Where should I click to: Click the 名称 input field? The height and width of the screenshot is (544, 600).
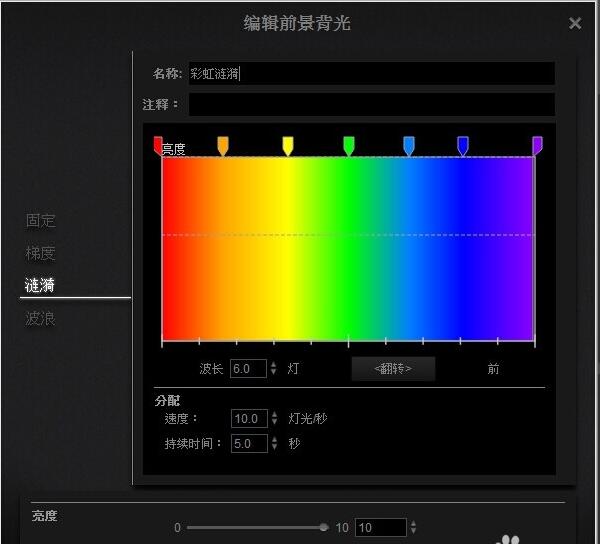[372, 73]
